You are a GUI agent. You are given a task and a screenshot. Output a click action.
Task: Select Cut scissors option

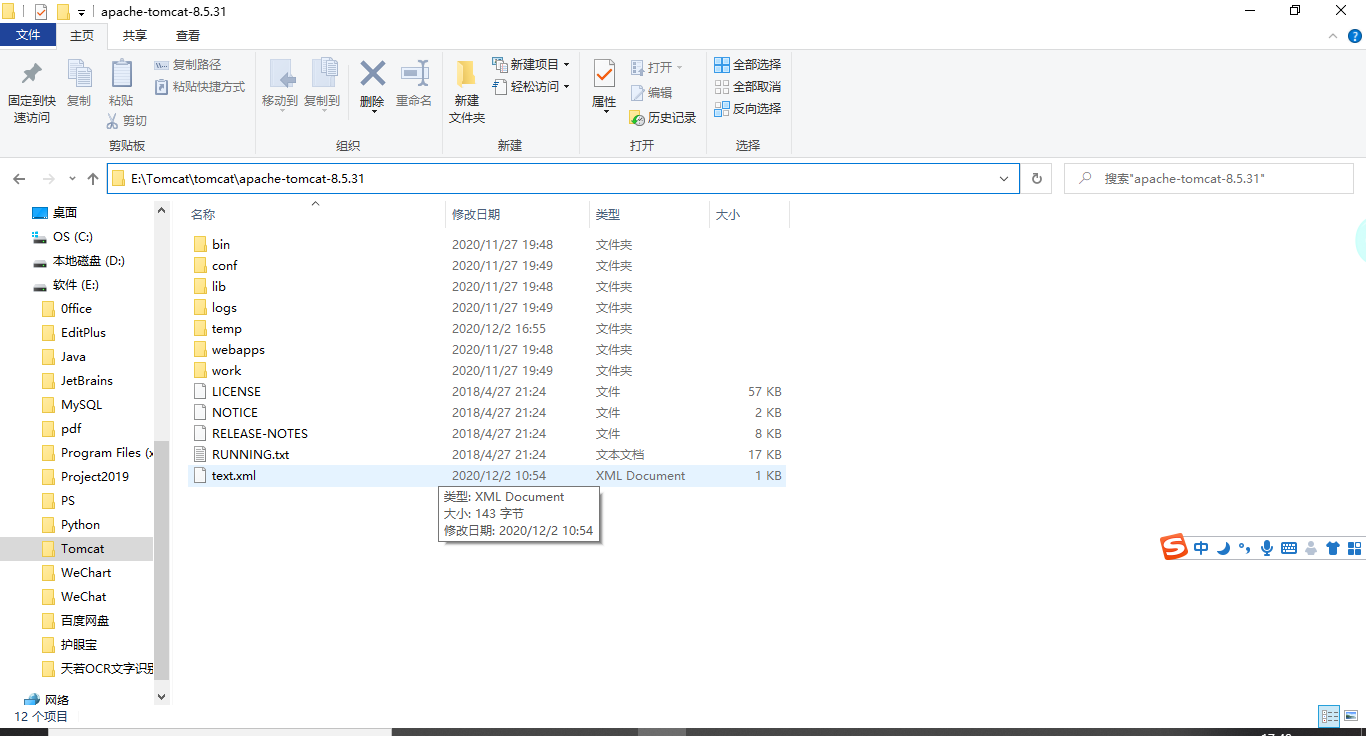click(x=127, y=121)
